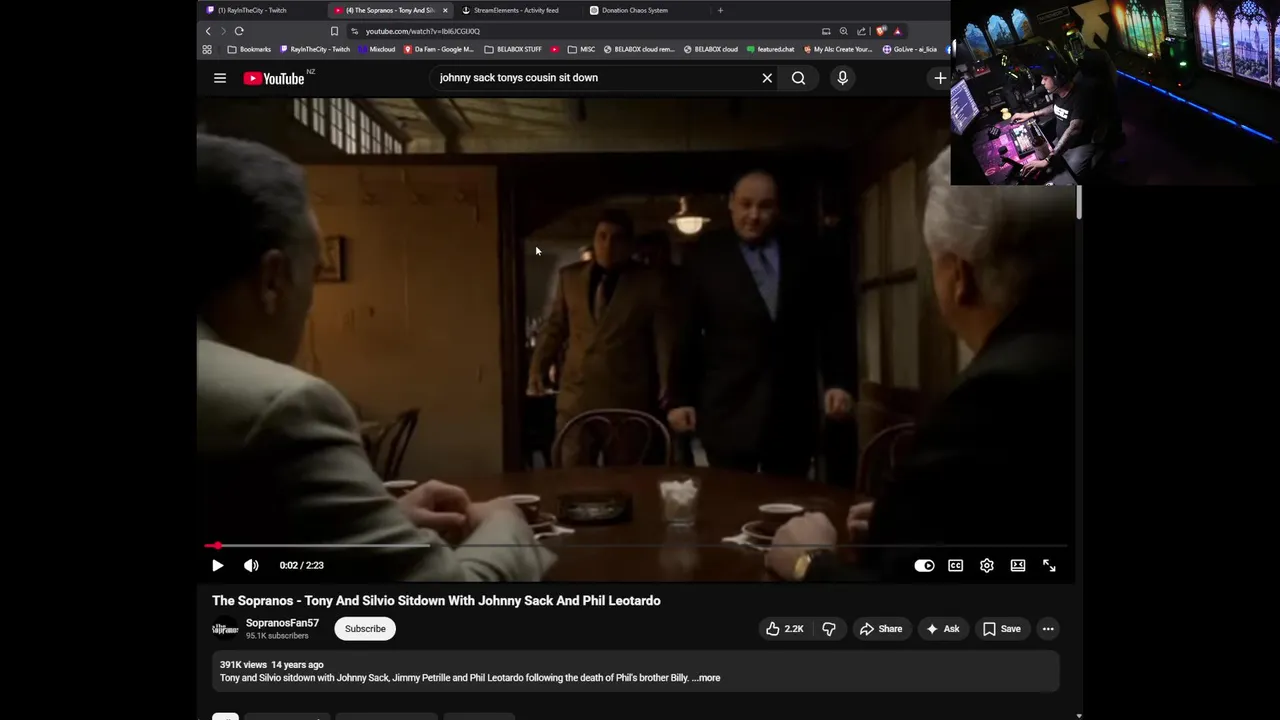Close the Sopranos YouTube tab

click(x=445, y=10)
